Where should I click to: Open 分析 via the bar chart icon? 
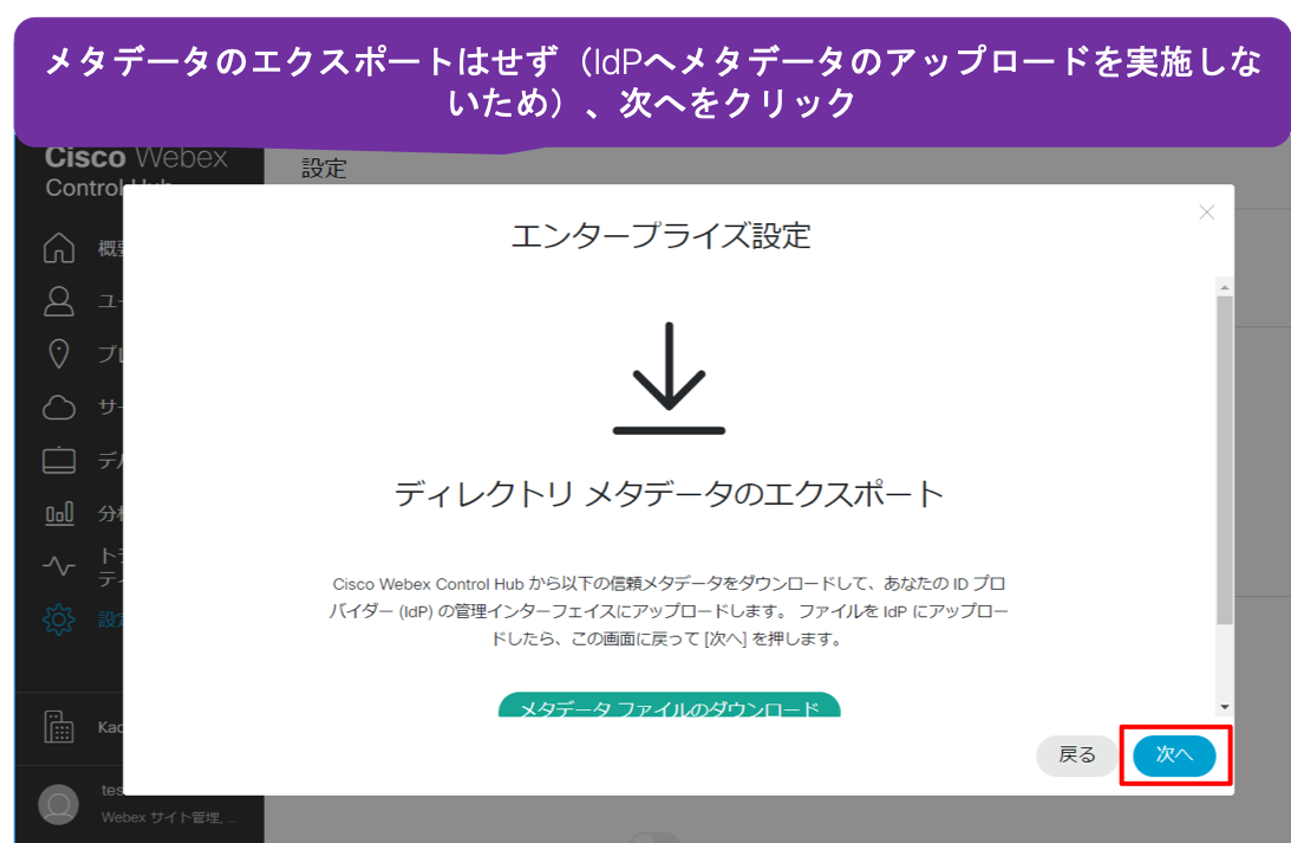click(x=58, y=510)
